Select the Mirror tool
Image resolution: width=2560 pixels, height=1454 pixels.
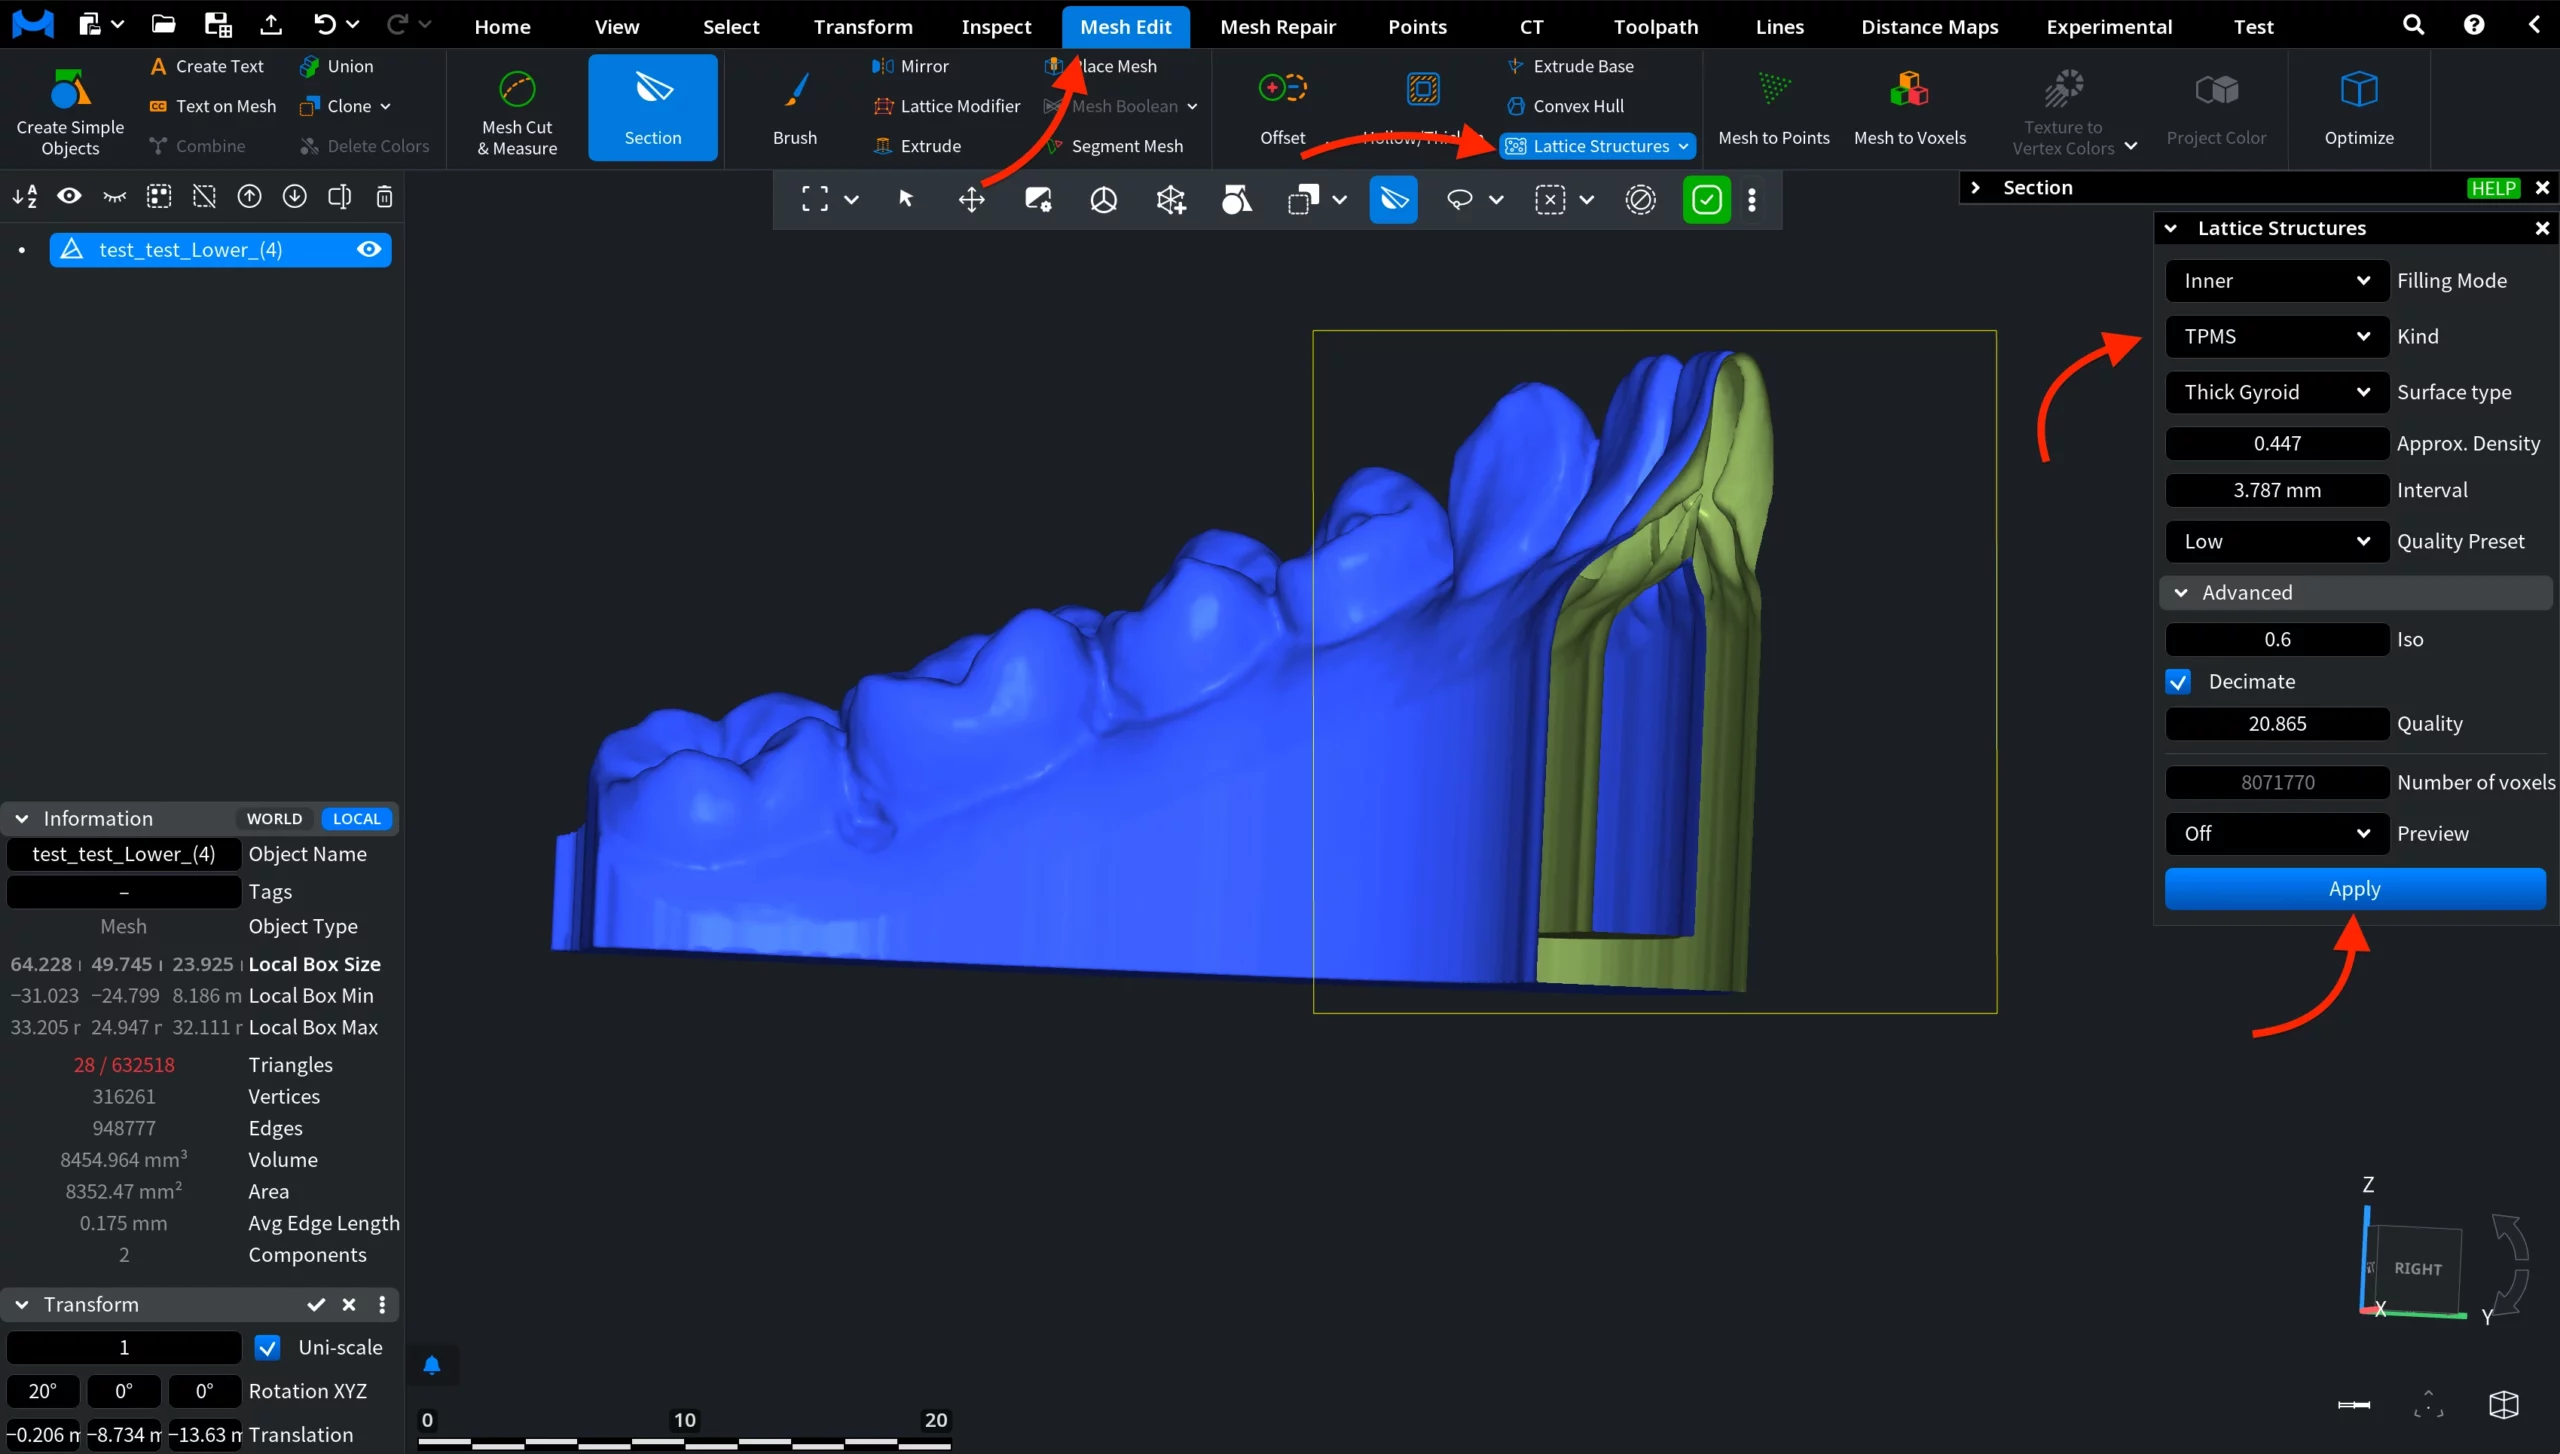912,66
